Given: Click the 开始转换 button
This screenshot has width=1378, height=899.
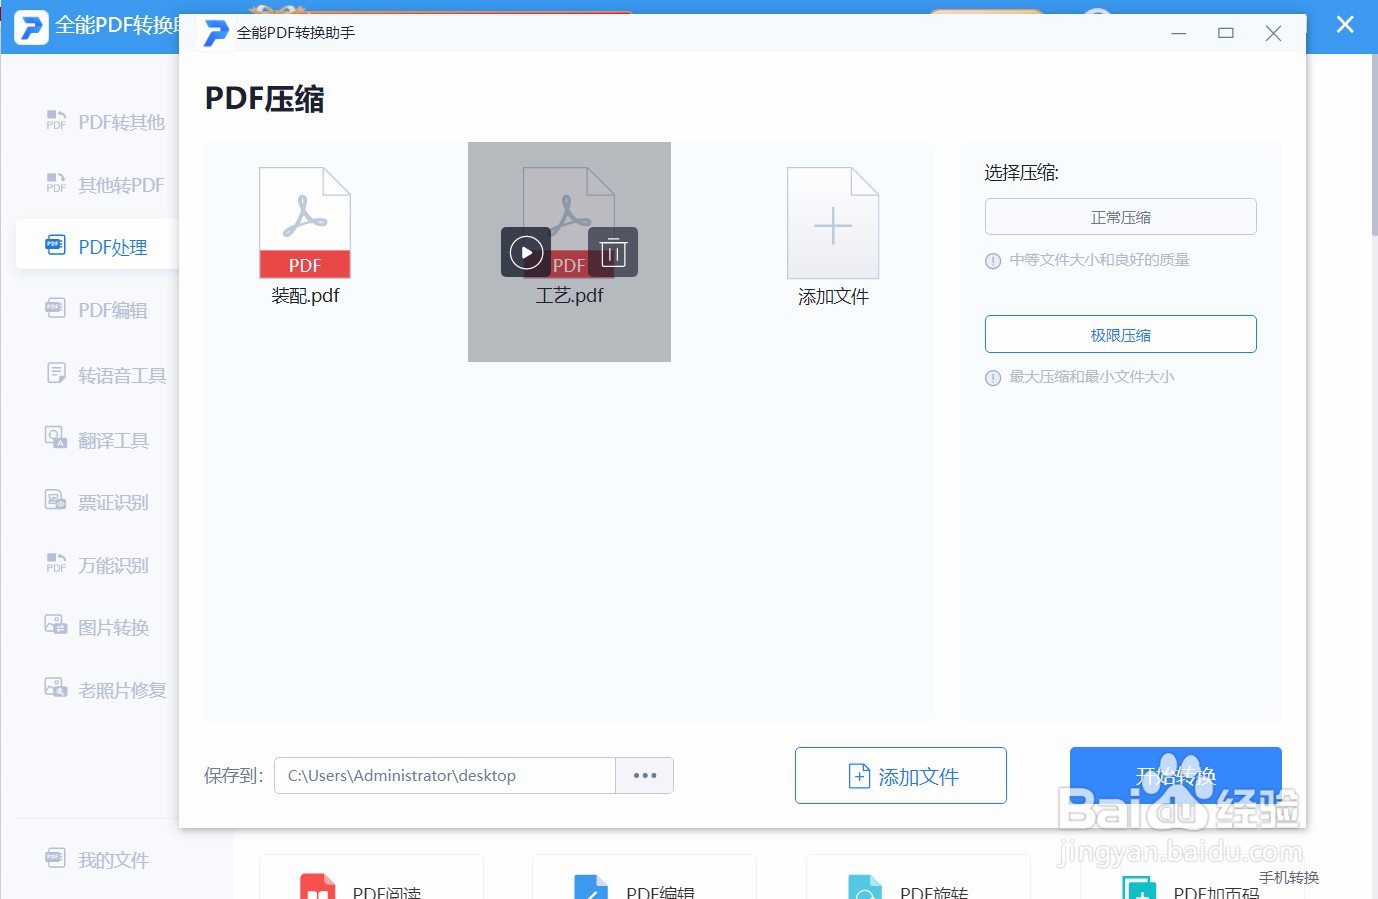Looking at the screenshot, I should [x=1175, y=775].
